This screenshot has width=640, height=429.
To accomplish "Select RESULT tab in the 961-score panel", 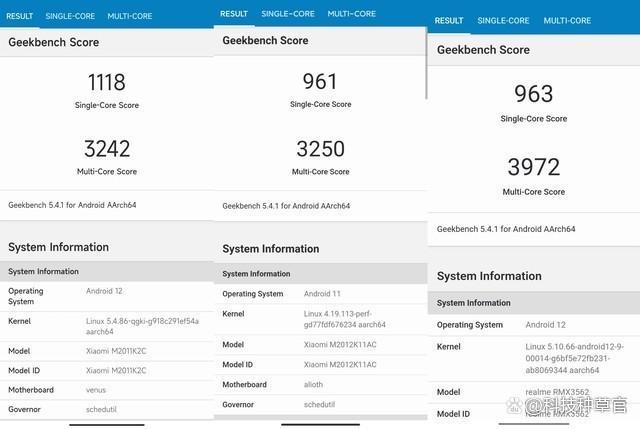I will pos(234,14).
